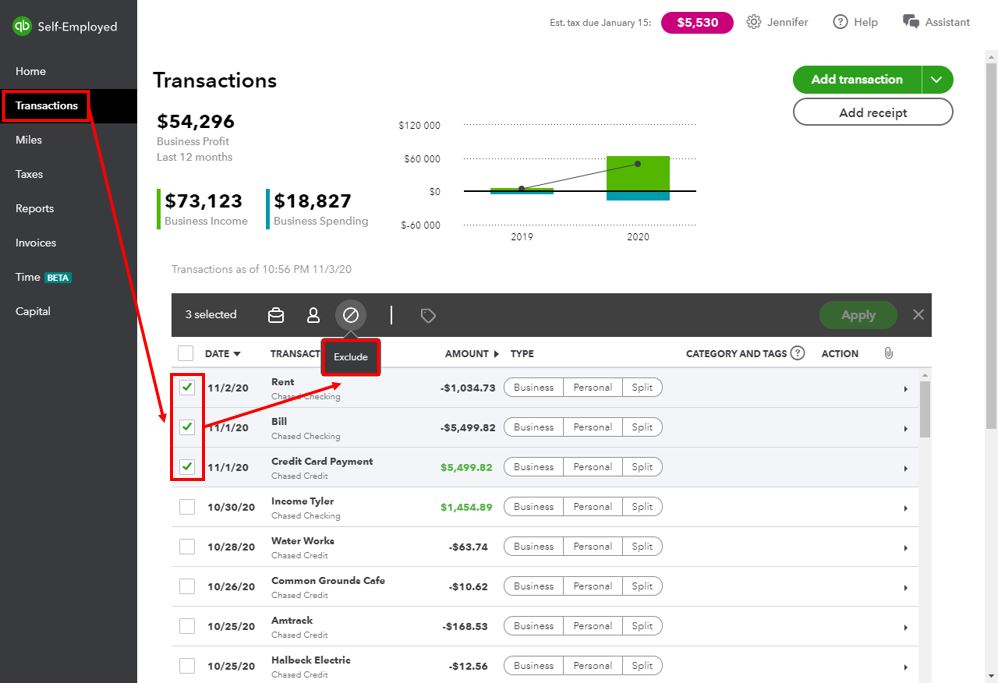Viewport: 998px width, 683px height.
Task: Toggle the select-all transactions checkbox
Action: [x=185, y=353]
